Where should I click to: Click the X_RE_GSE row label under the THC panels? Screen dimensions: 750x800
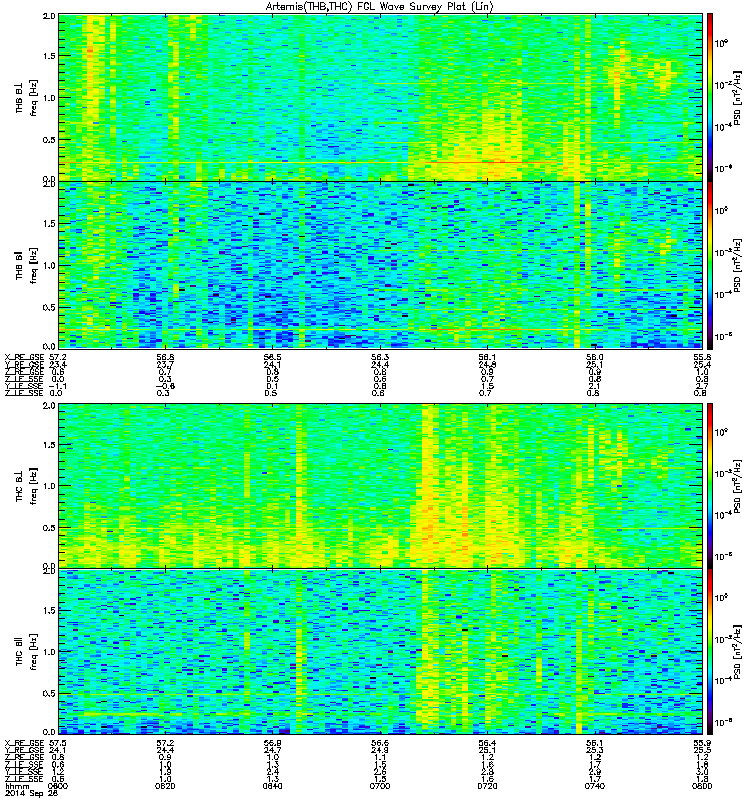point(24,743)
